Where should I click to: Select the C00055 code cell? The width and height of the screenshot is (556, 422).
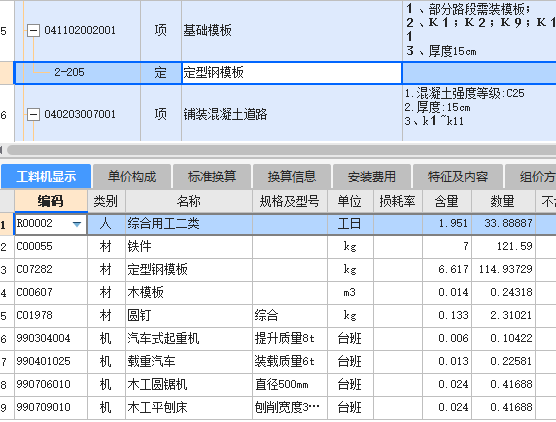tap(51, 246)
